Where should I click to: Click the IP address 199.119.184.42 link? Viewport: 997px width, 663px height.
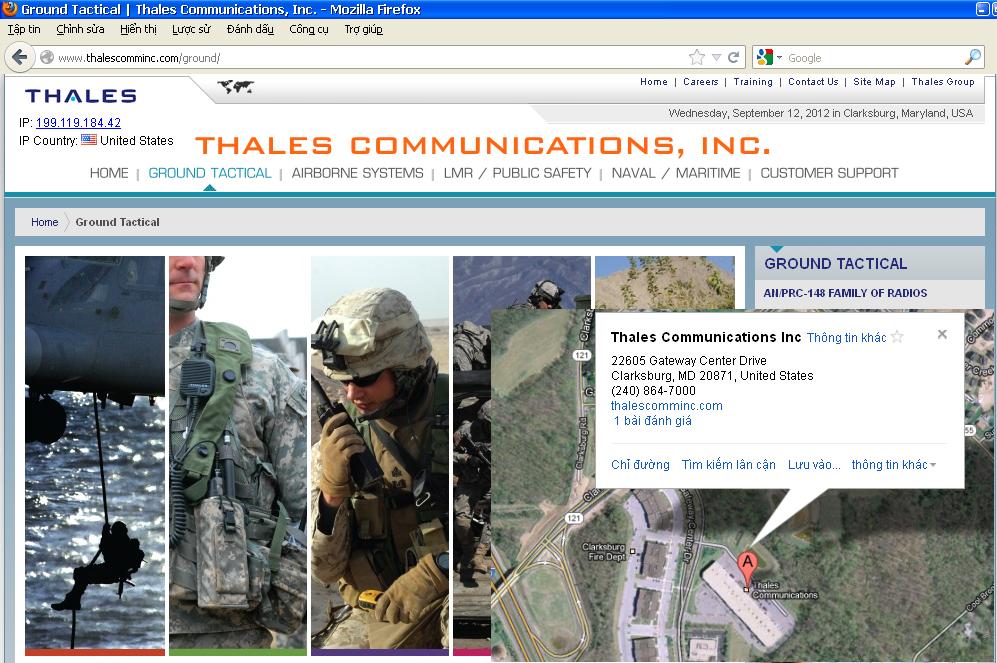click(78, 123)
